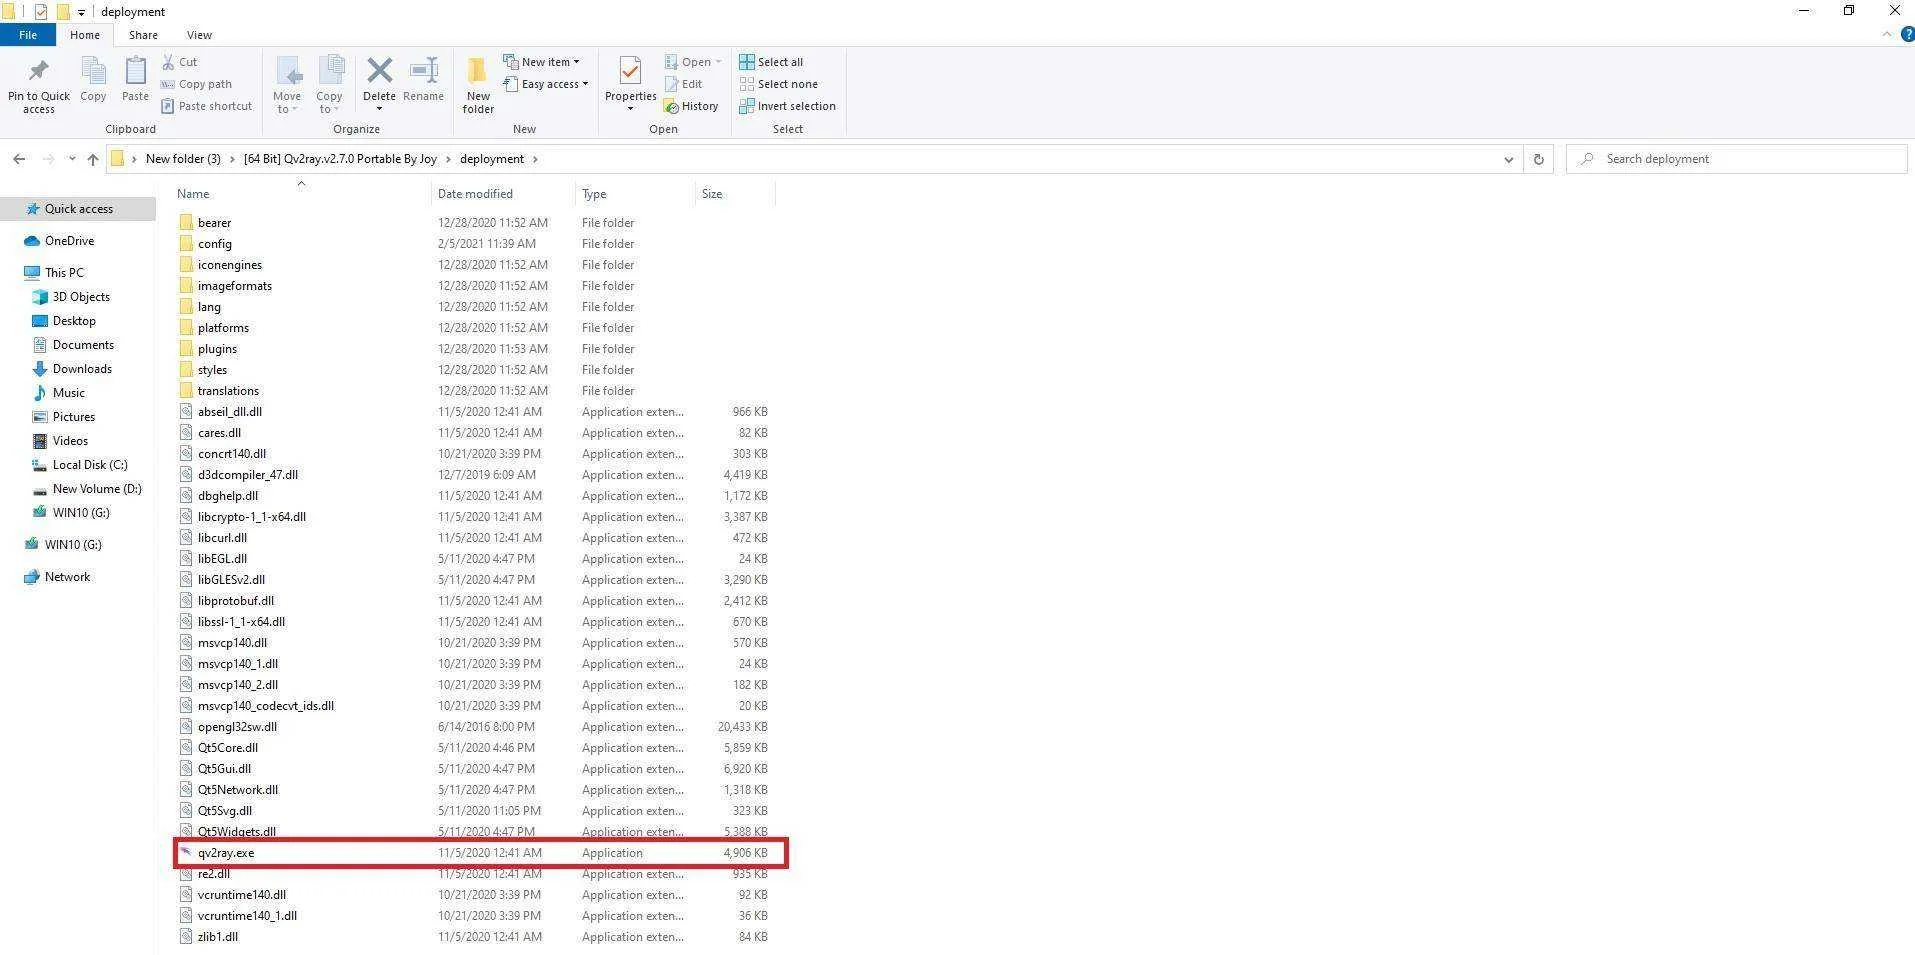Click Paste shortcut command
The image size is (1915, 955).
click(206, 106)
